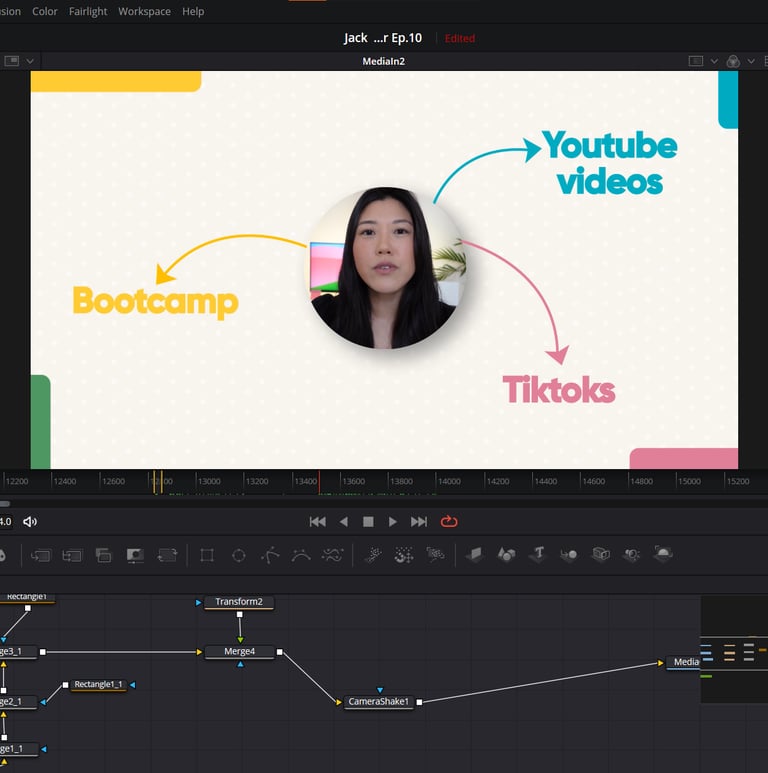
Task: Add a Camera 3D node
Action: pyautogui.click(x=601, y=554)
